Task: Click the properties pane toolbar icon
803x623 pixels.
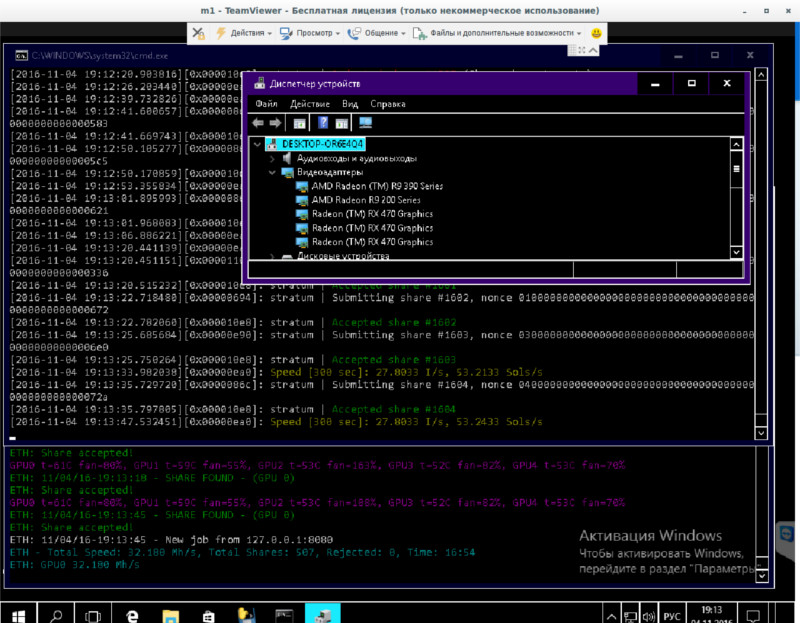Action: pos(342,123)
